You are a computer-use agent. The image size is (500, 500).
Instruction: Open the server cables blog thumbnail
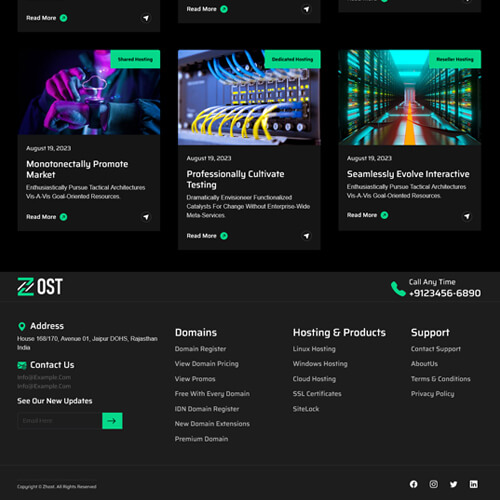click(x=249, y=97)
